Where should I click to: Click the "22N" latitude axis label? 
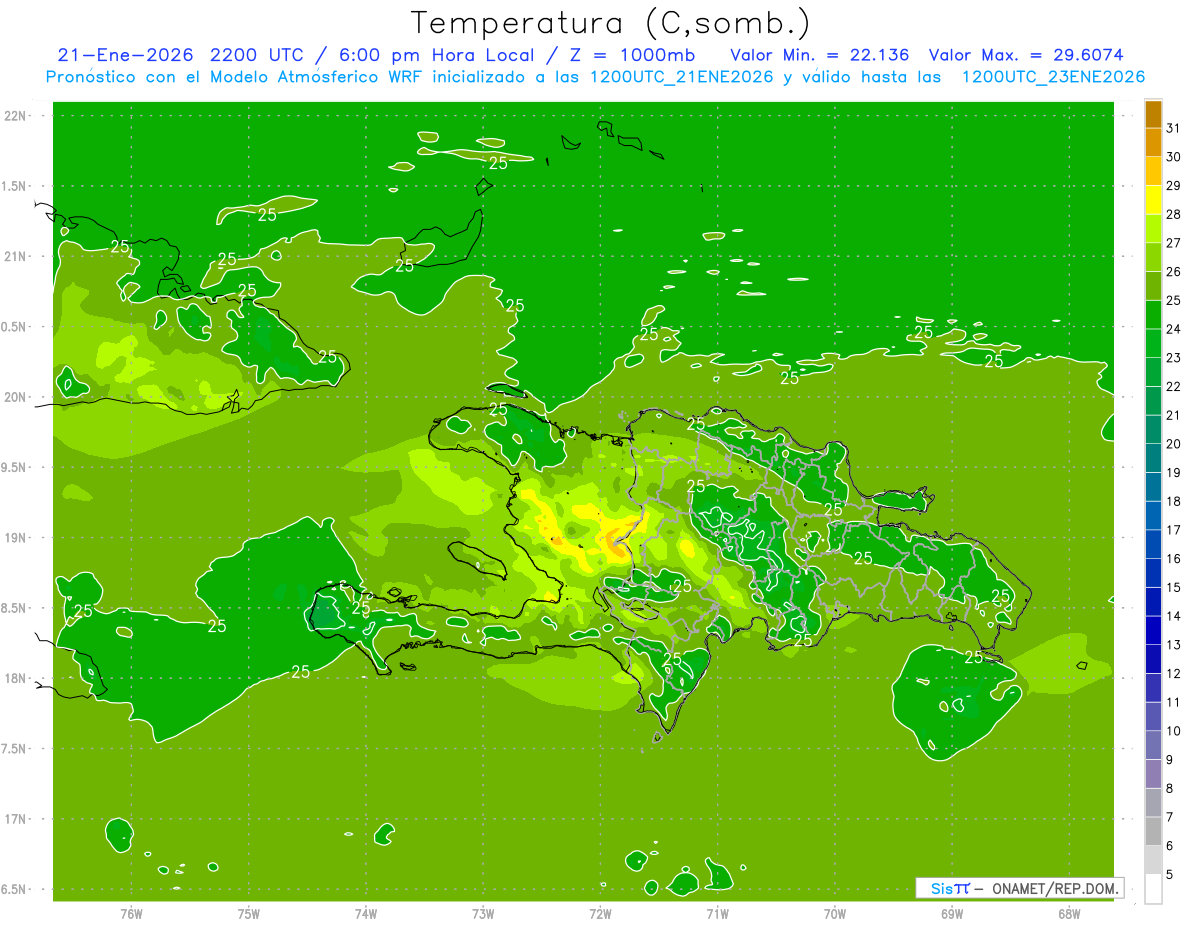tap(16, 115)
